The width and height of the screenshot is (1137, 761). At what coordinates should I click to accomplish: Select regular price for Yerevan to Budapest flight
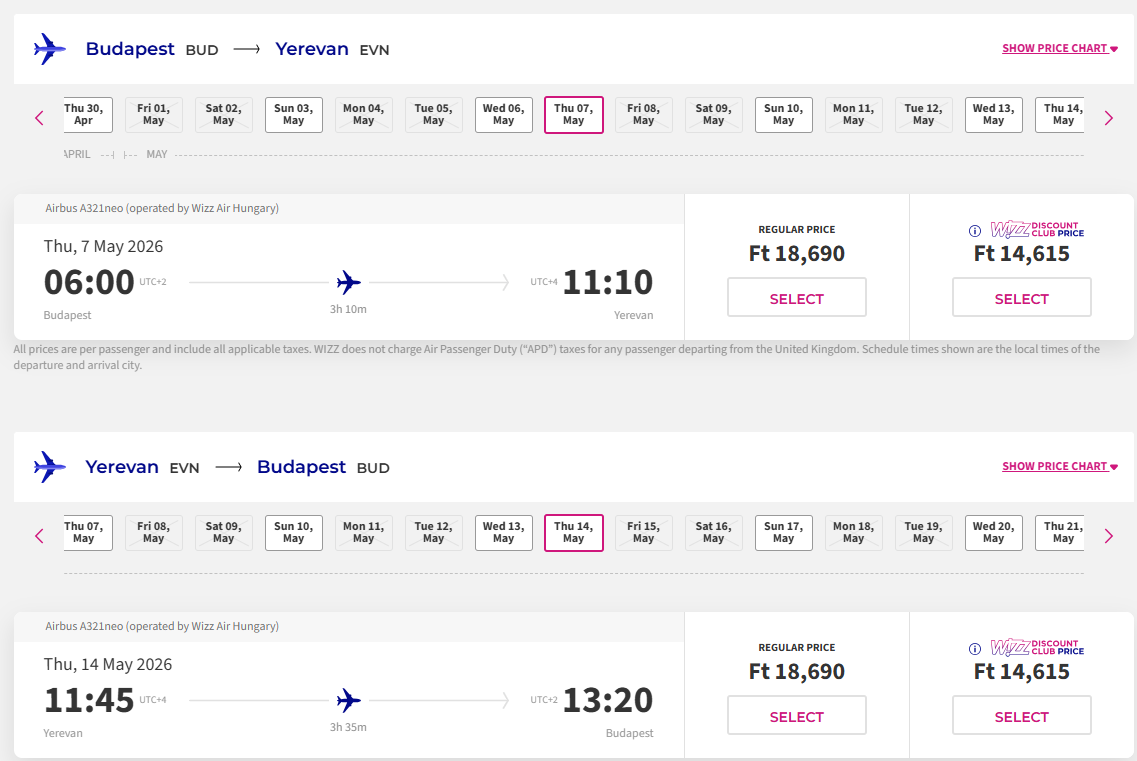[x=796, y=716]
